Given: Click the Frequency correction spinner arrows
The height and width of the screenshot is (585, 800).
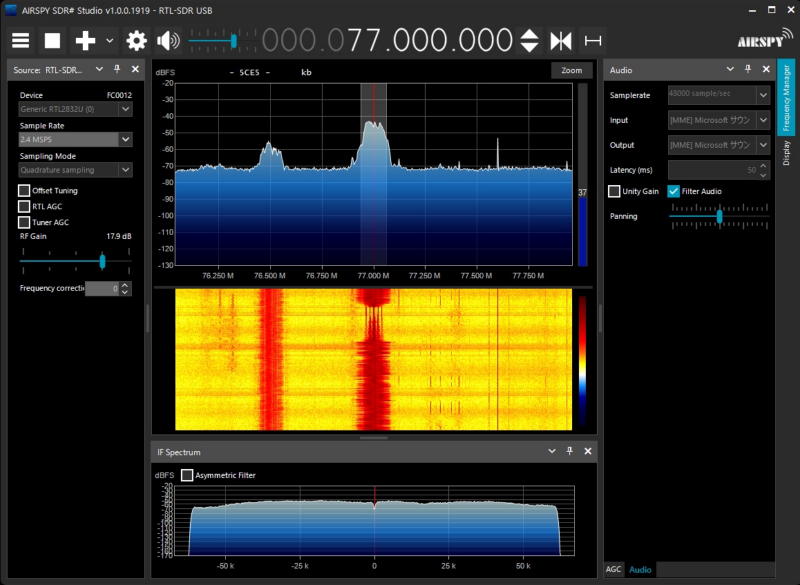Looking at the screenshot, I should coord(126,288).
